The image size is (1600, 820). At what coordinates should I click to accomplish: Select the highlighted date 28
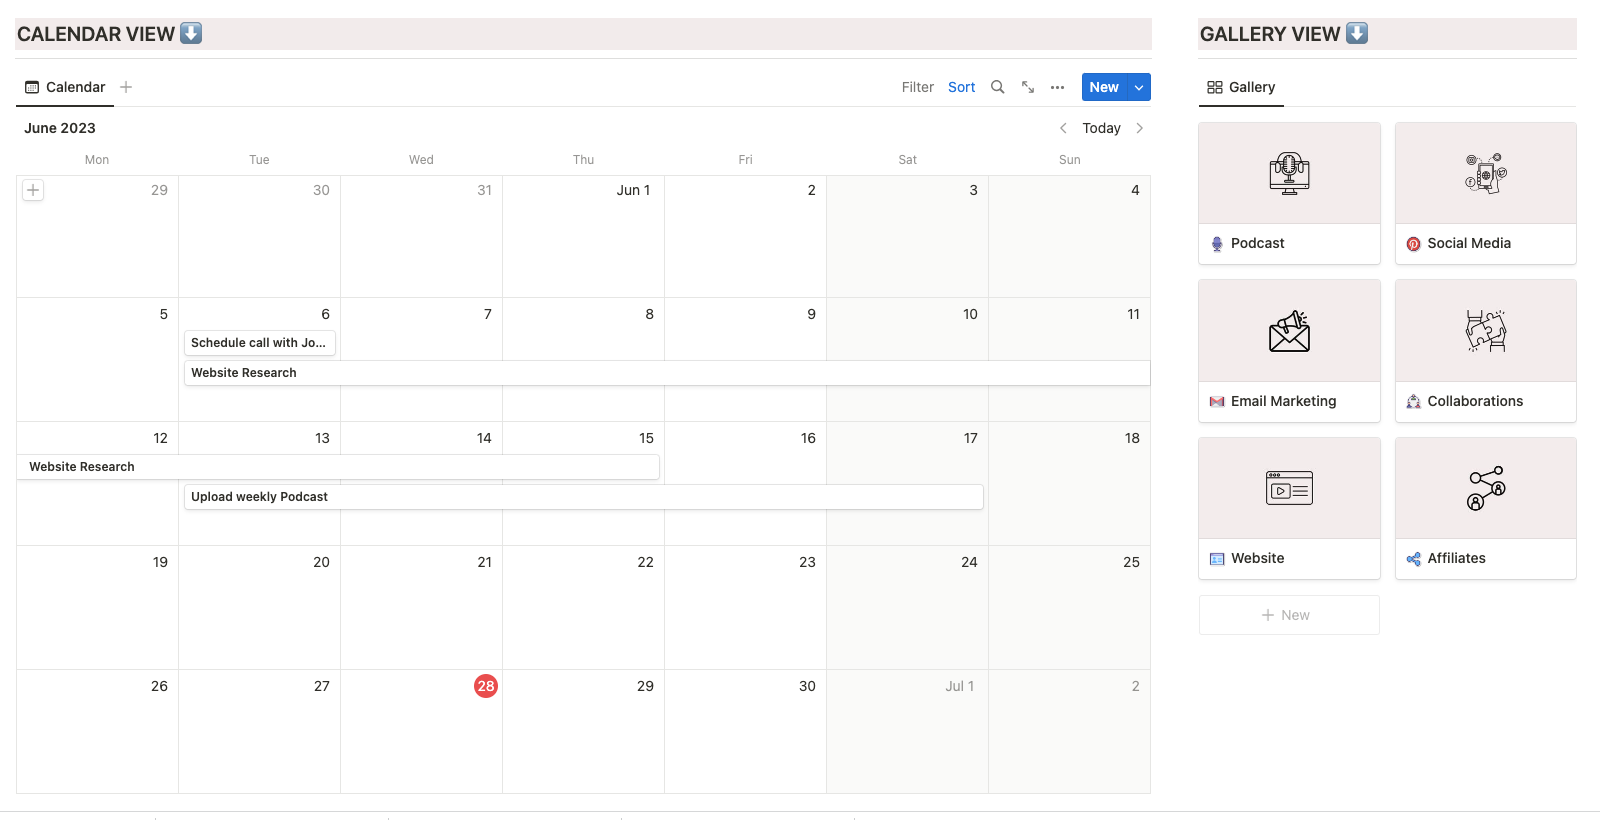tap(486, 686)
